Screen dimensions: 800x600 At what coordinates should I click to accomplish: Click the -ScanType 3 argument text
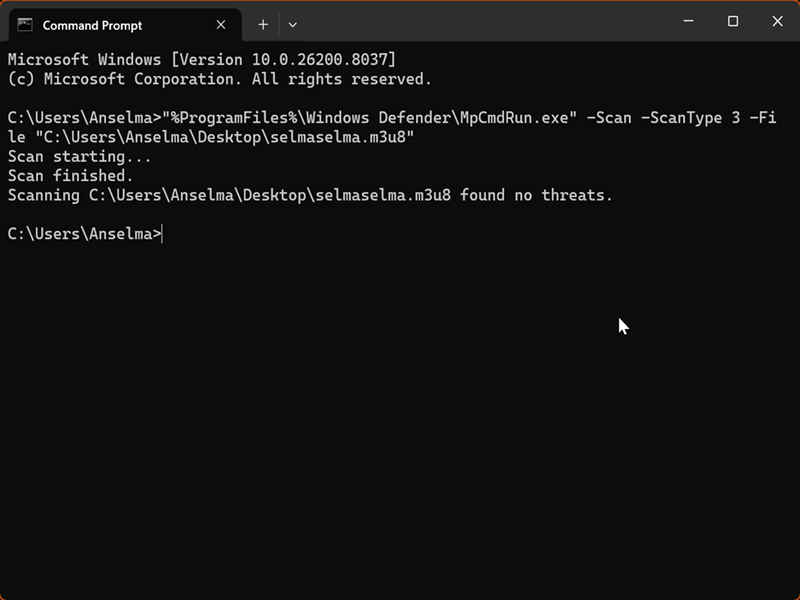point(690,118)
